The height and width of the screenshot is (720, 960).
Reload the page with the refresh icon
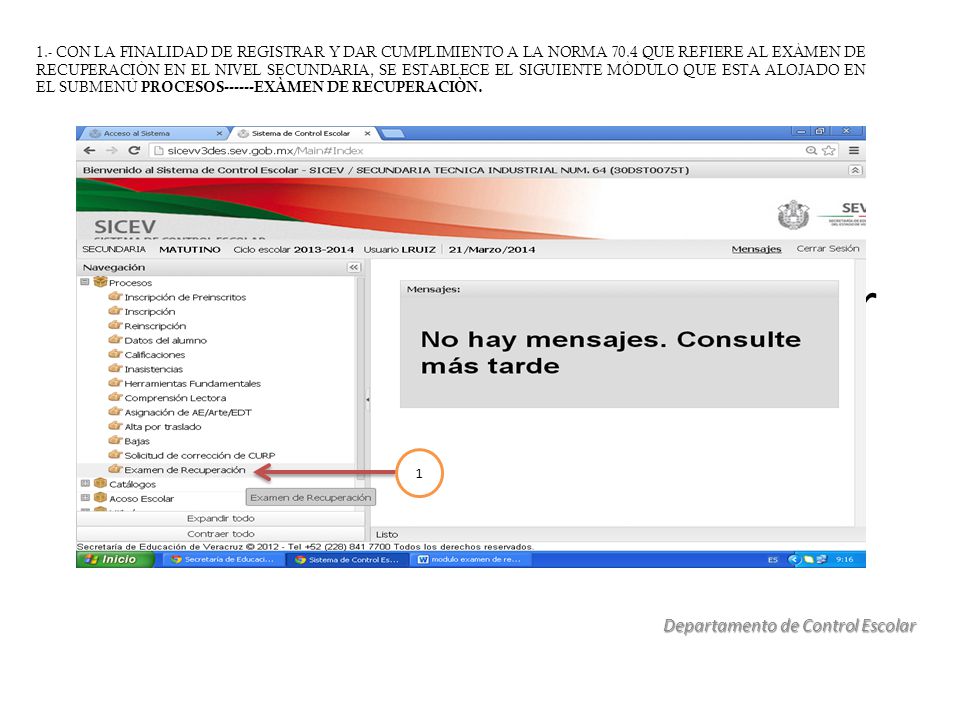(x=134, y=151)
